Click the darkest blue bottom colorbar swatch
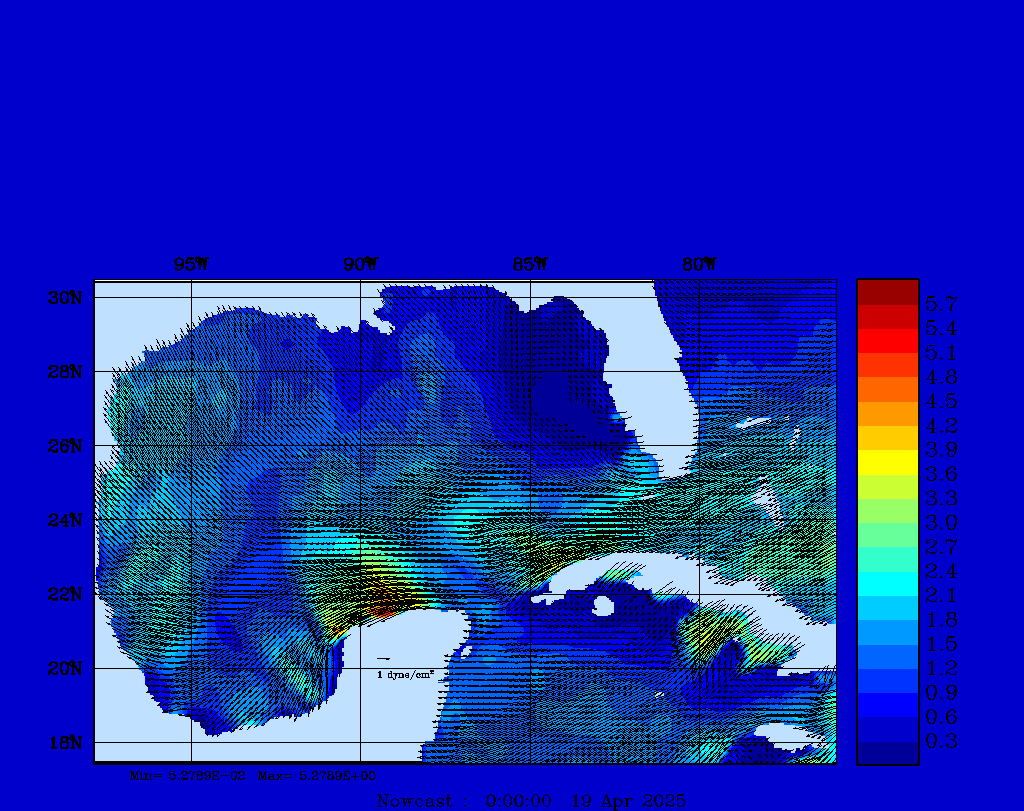The height and width of the screenshot is (811, 1024). pyautogui.click(x=887, y=753)
